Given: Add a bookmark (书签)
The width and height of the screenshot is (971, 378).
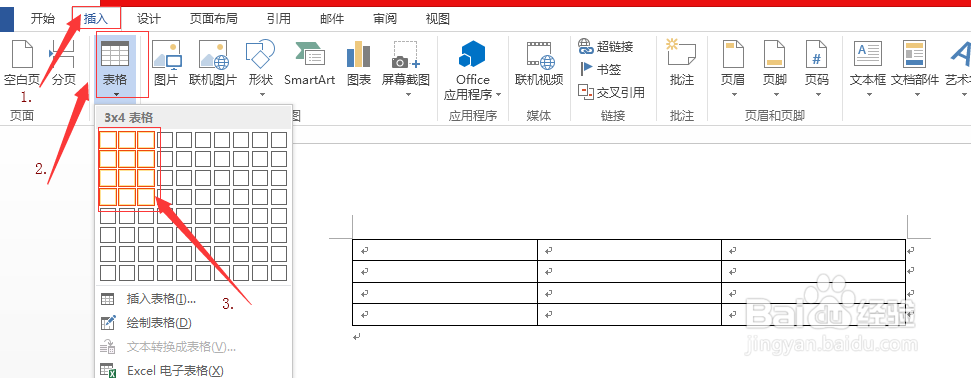Looking at the screenshot, I should coord(600,69).
